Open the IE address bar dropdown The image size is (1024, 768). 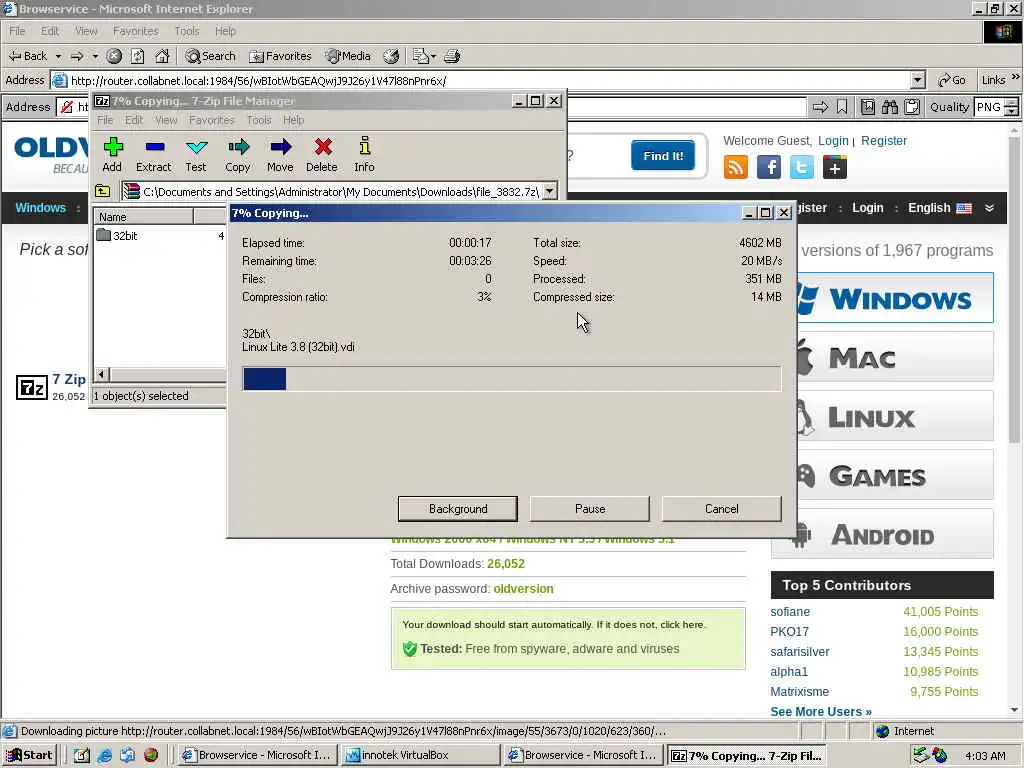918,80
